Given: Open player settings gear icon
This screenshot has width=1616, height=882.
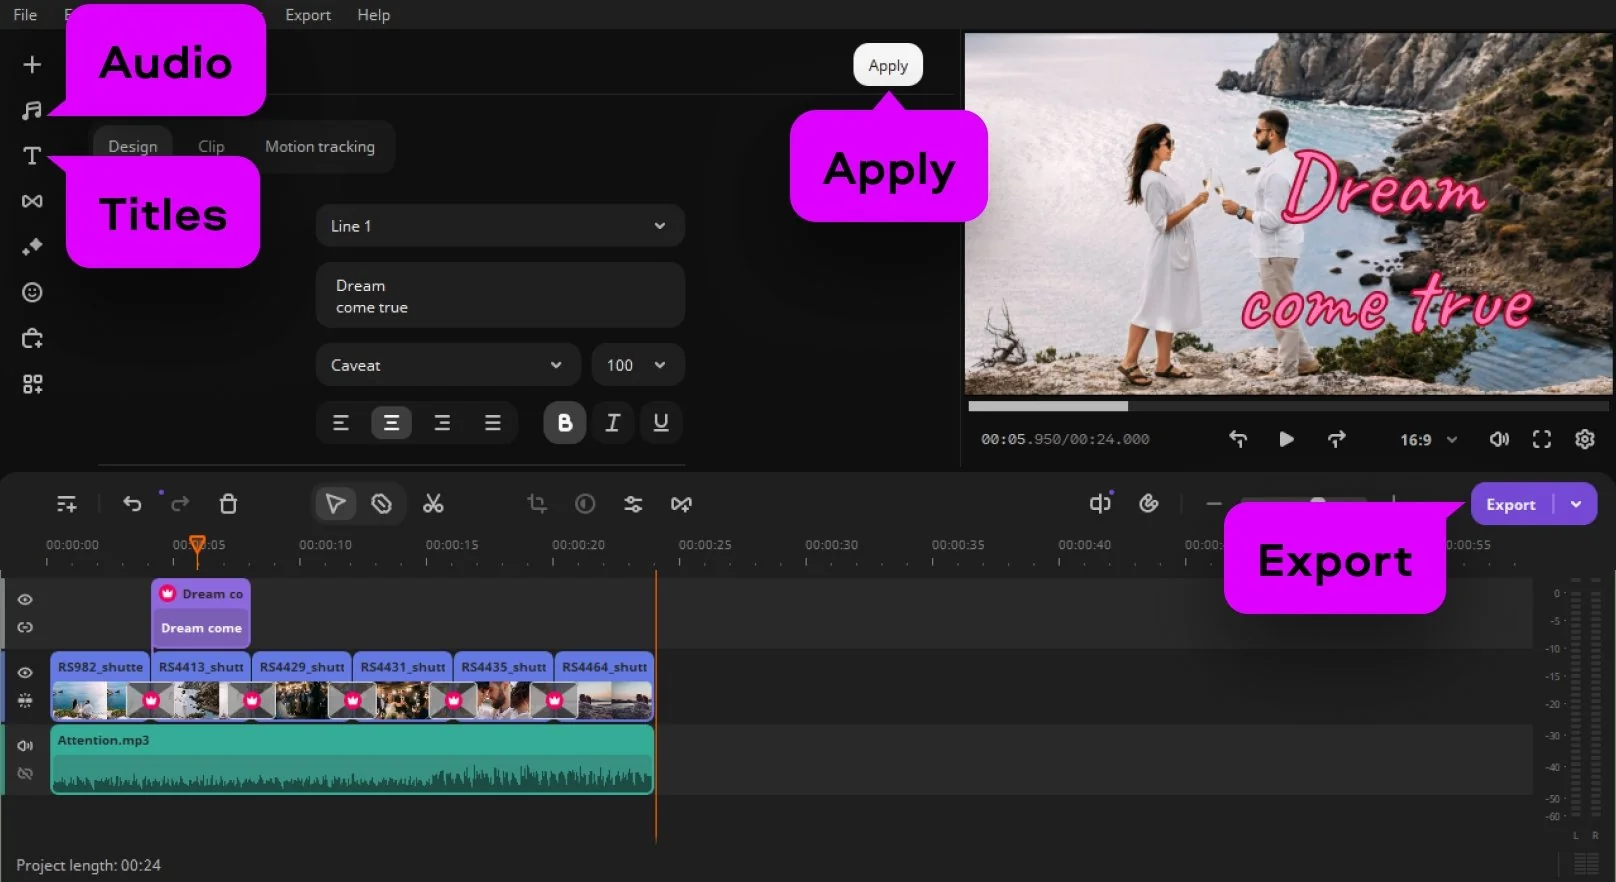Looking at the screenshot, I should click(1584, 439).
